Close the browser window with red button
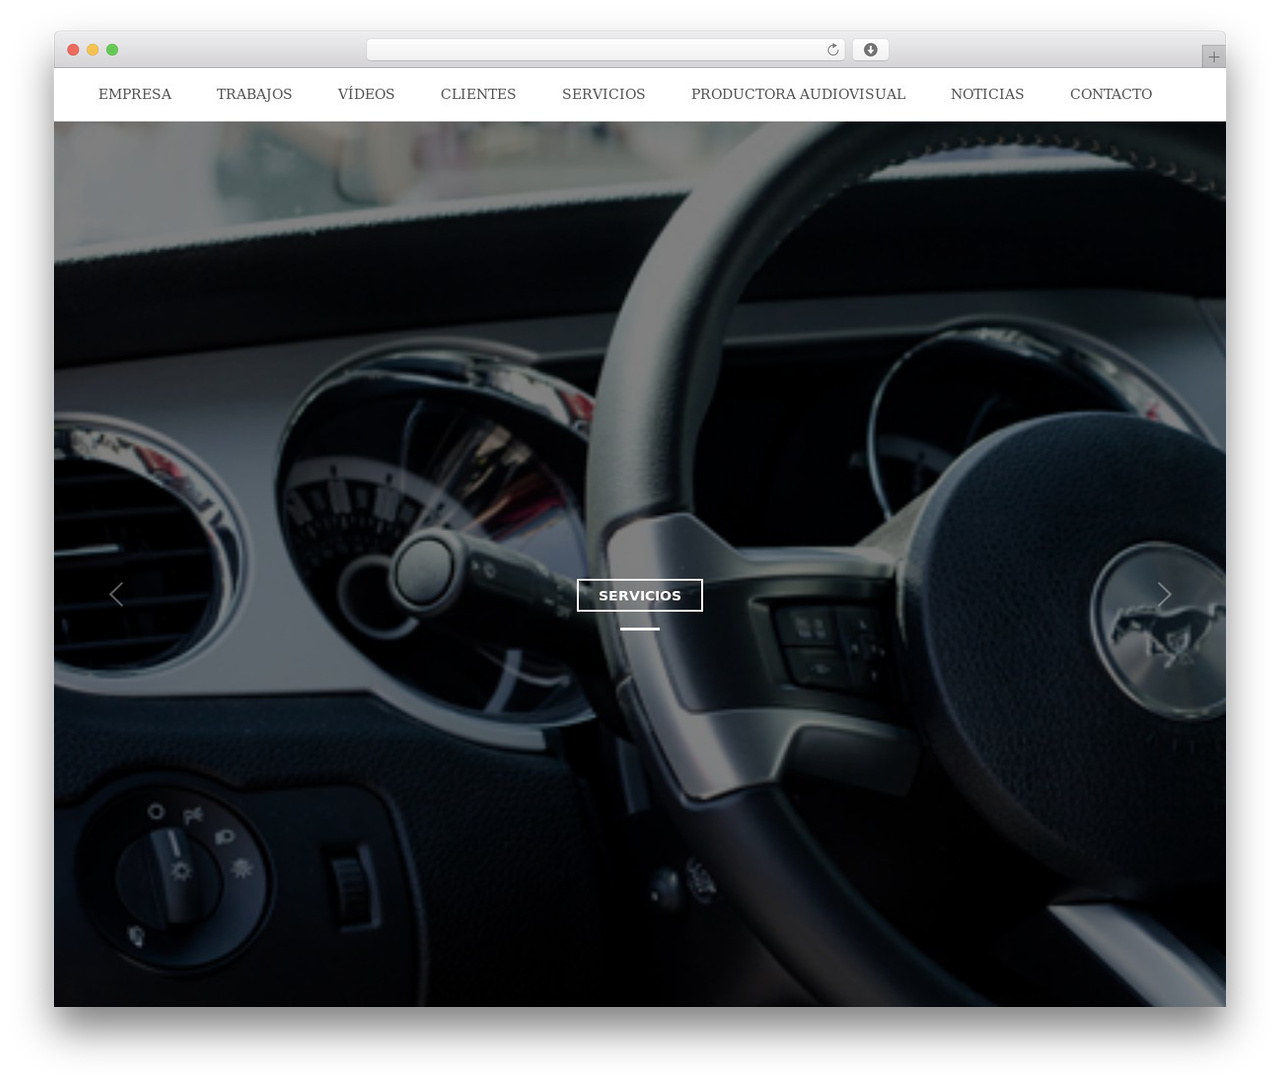 [73, 50]
